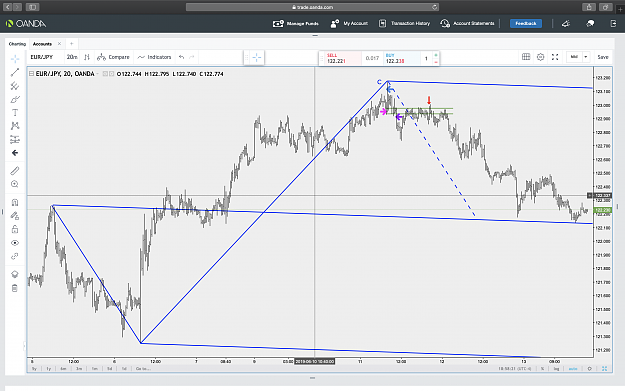625x391 pixels.
Task: Hide all drawings with eye icon
Action: pyautogui.click(x=15, y=243)
